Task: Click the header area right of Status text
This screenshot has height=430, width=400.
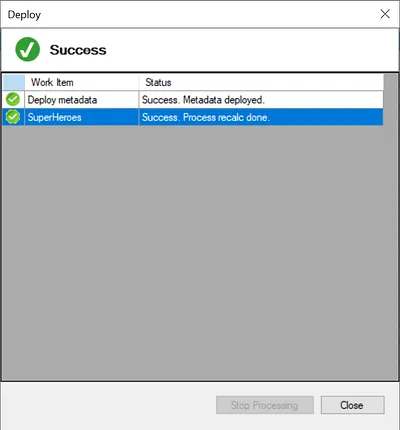Action: pos(277,82)
